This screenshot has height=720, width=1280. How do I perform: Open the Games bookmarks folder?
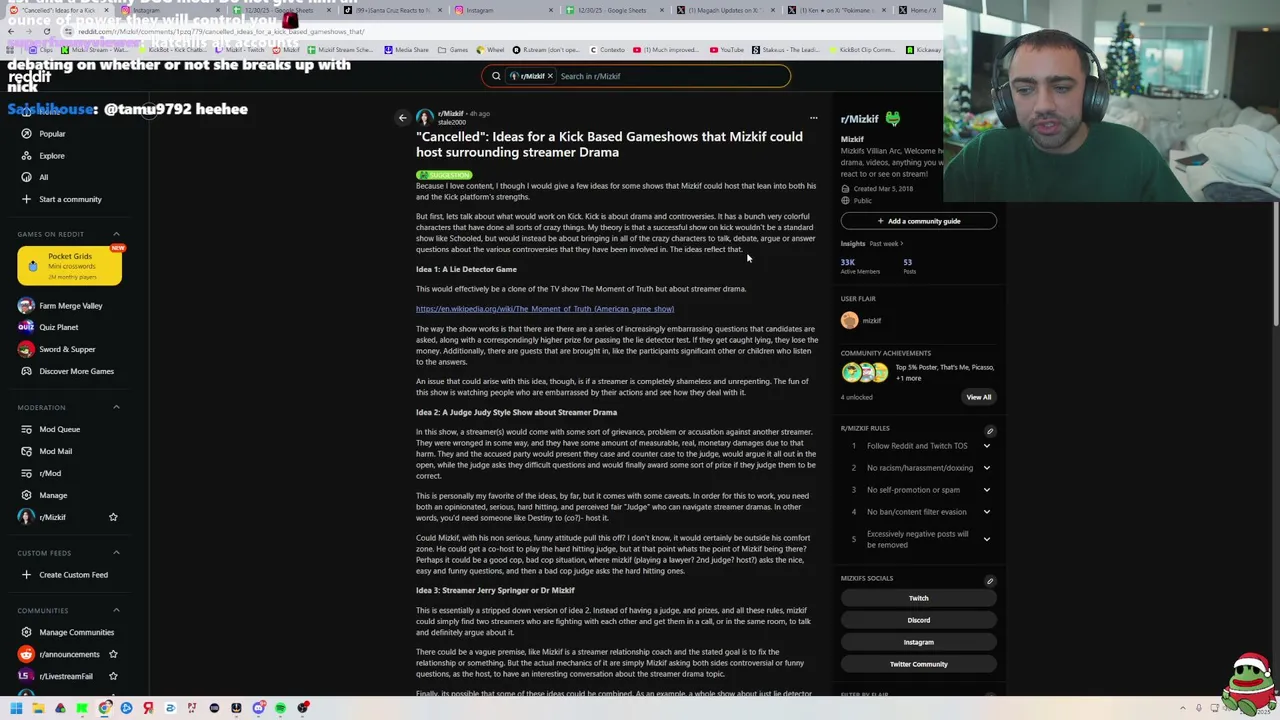click(x=453, y=50)
